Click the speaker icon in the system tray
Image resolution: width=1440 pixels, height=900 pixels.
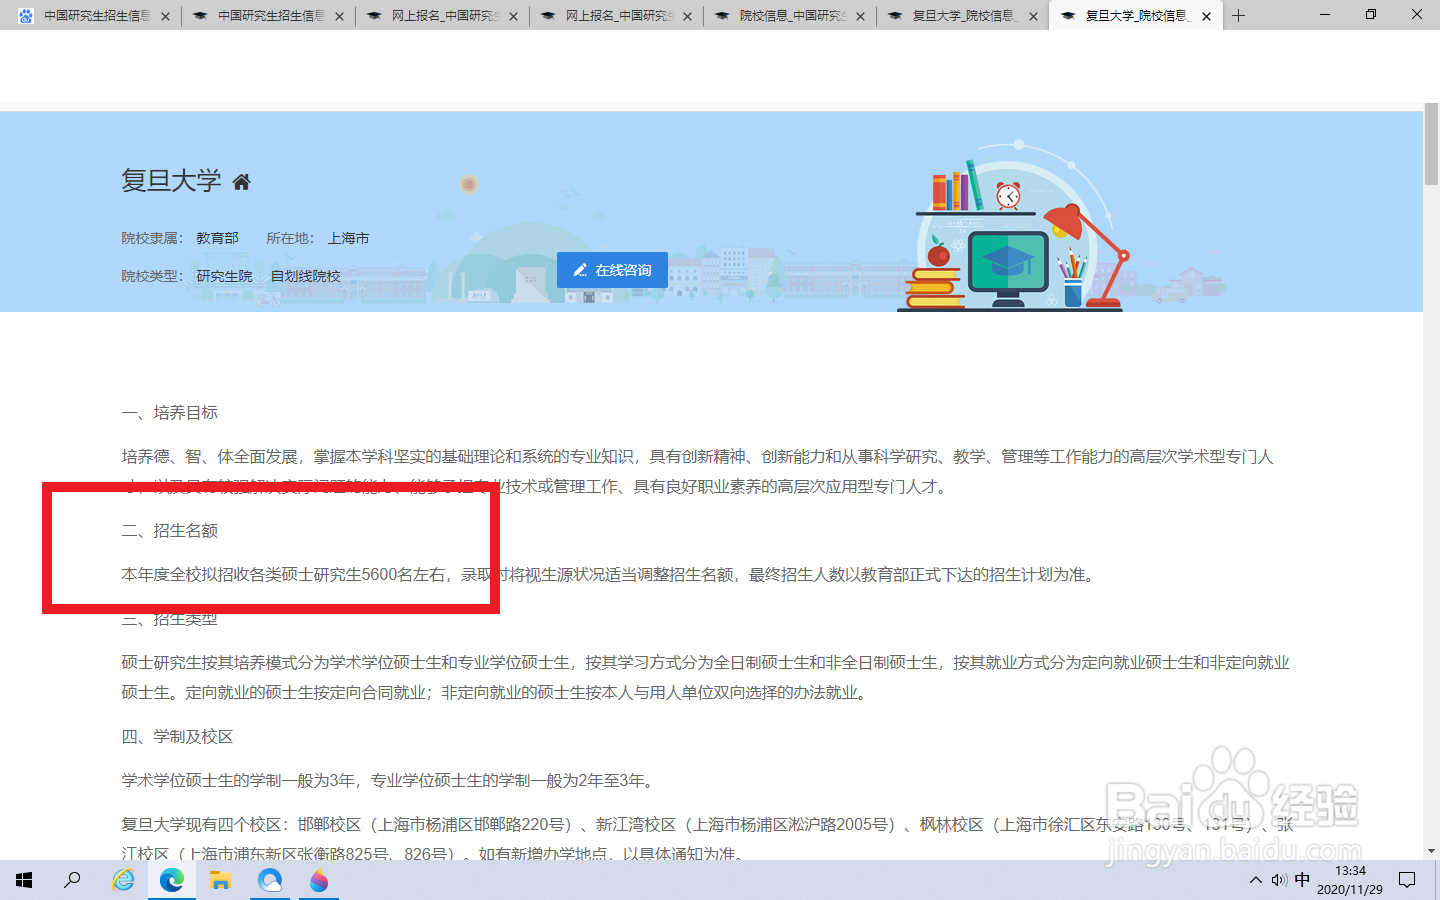click(x=1279, y=881)
